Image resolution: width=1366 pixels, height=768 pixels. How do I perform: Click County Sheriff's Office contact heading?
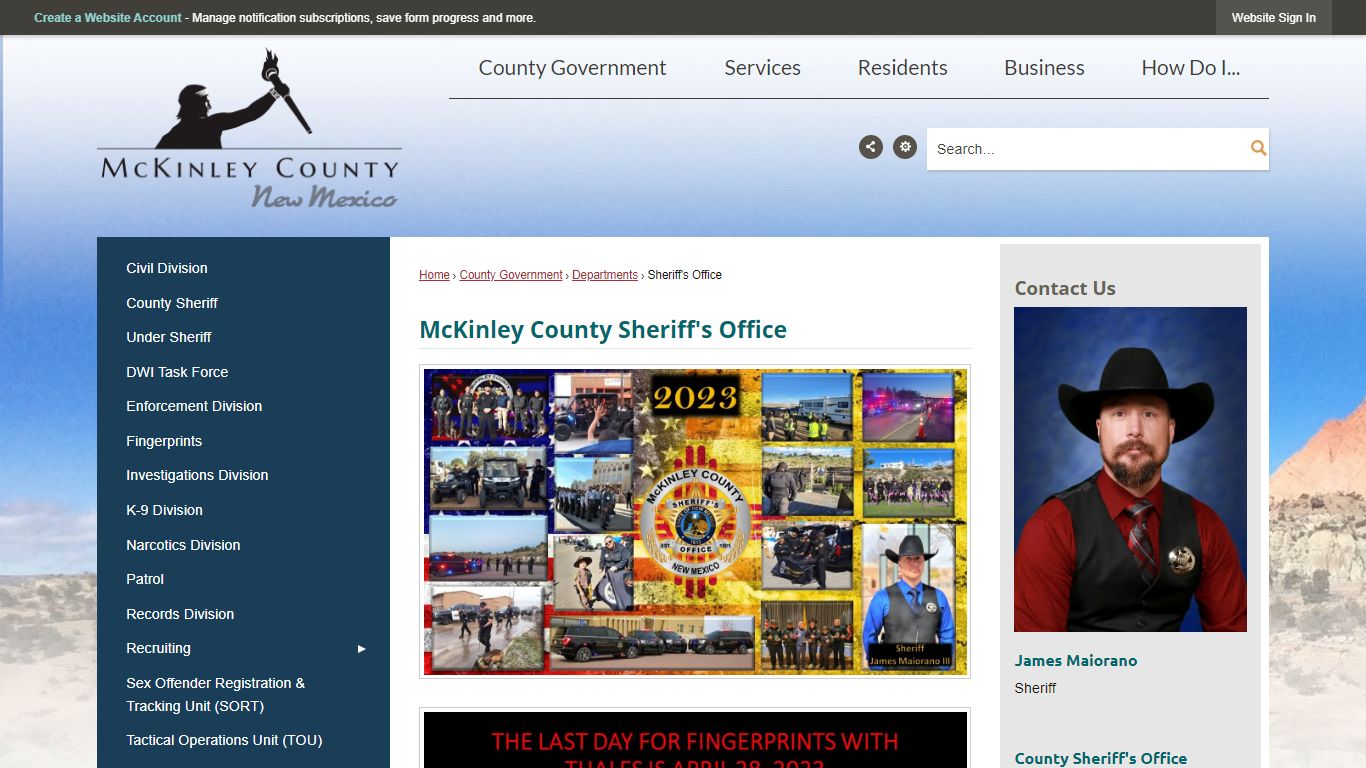1101,758
